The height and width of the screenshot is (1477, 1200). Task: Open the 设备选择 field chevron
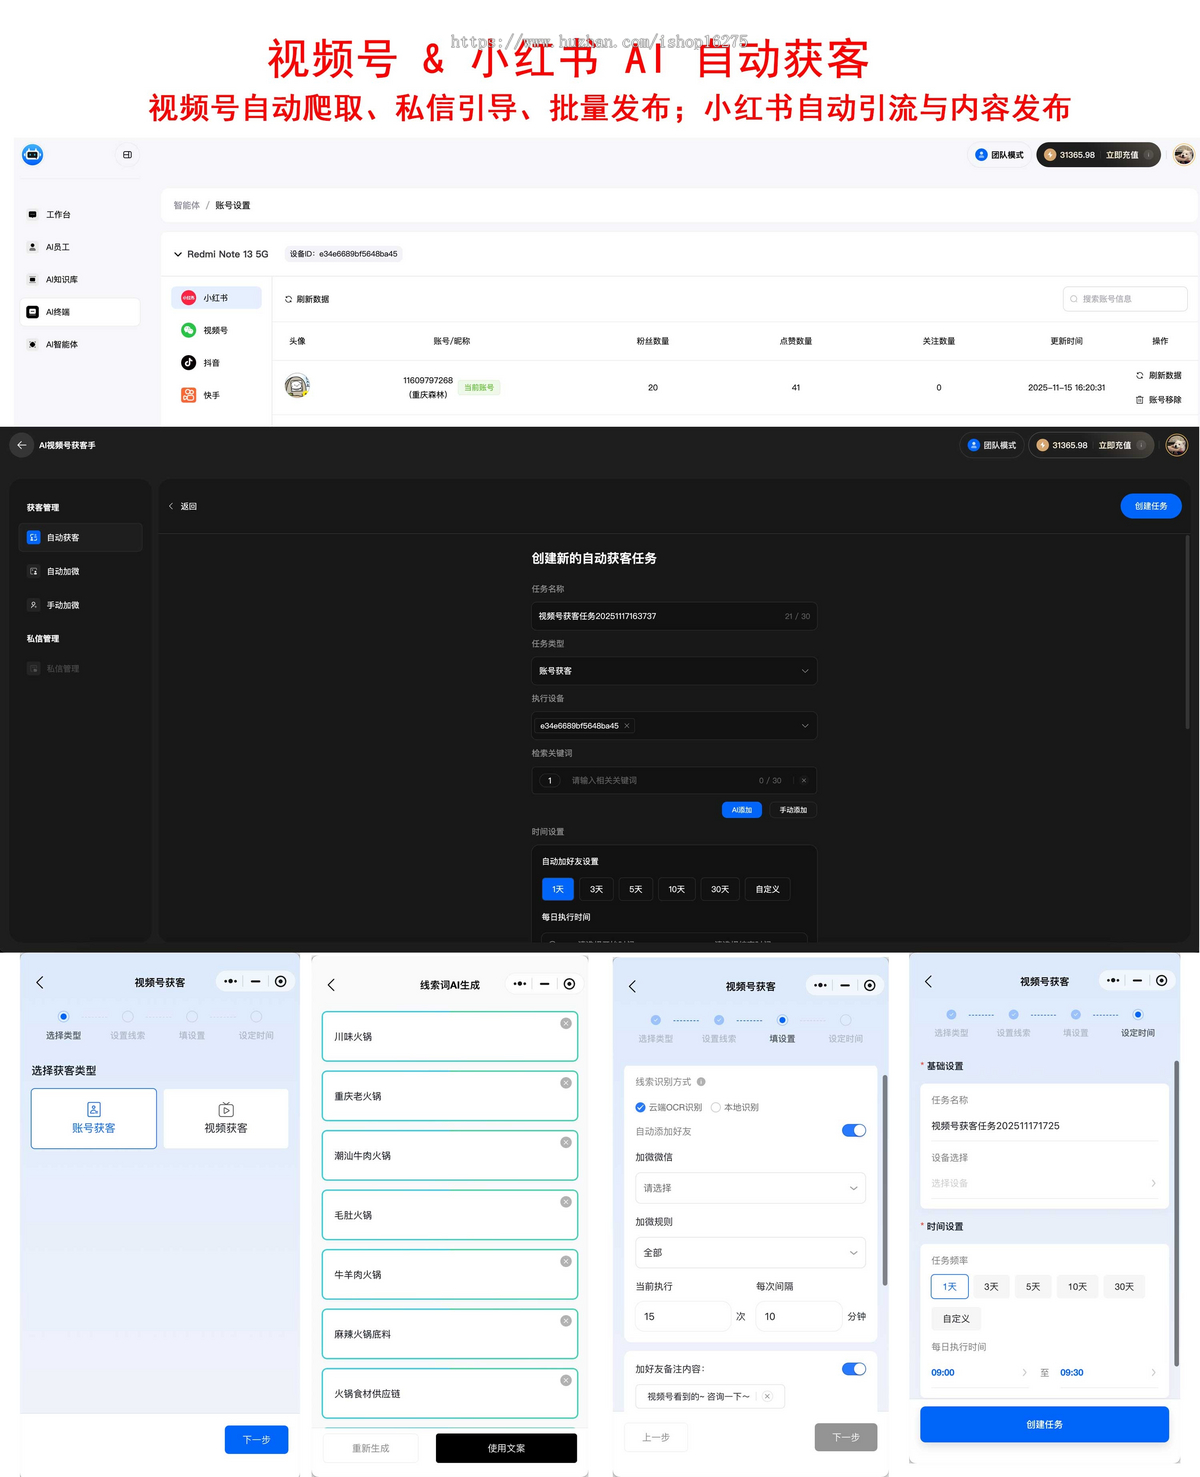pos(1153,1183)
